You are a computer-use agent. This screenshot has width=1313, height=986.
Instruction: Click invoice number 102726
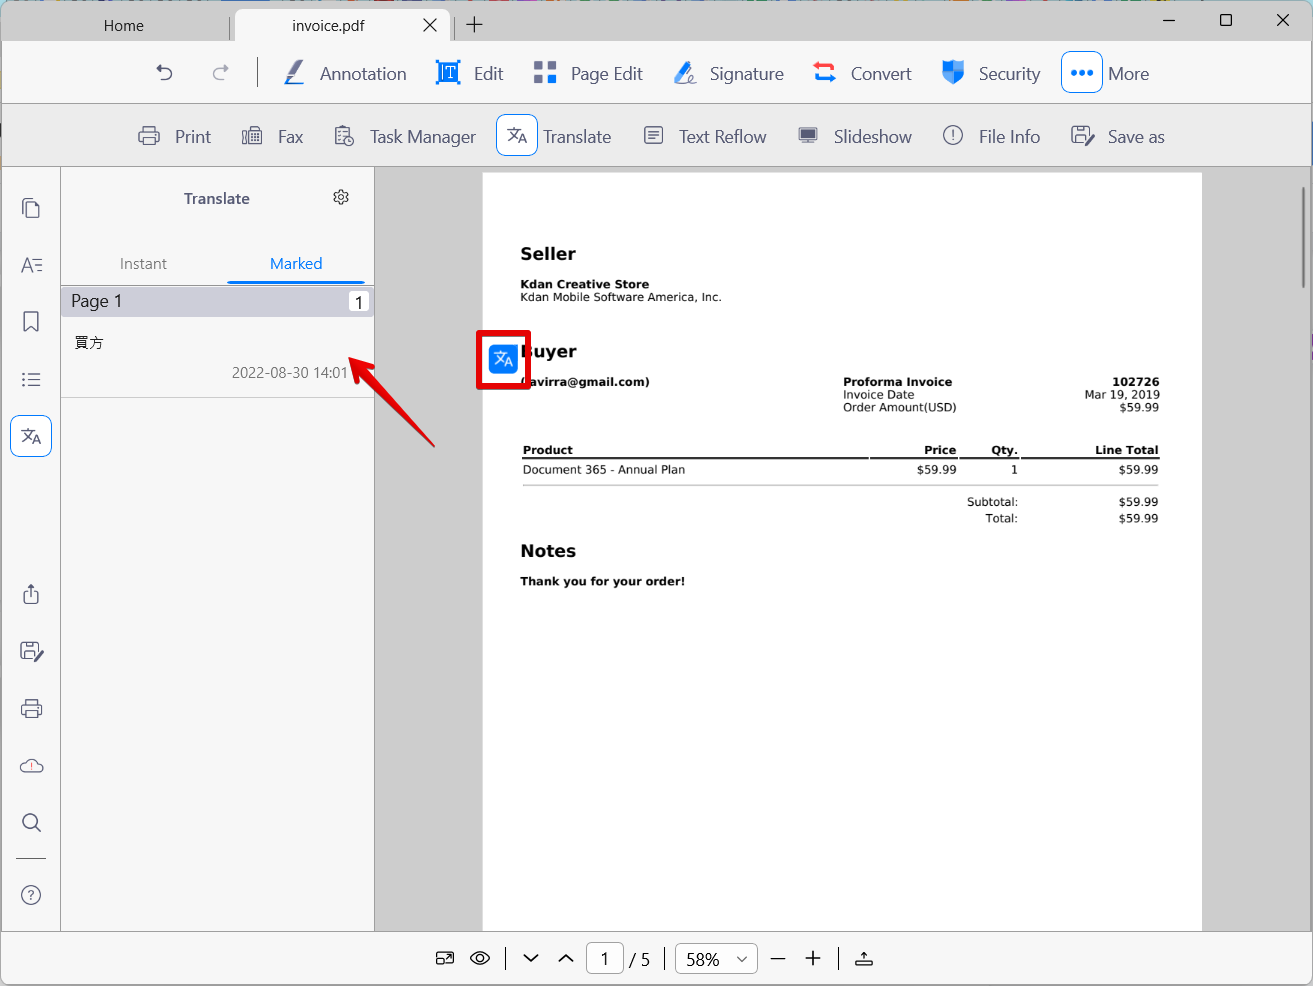pos(1136,382)
